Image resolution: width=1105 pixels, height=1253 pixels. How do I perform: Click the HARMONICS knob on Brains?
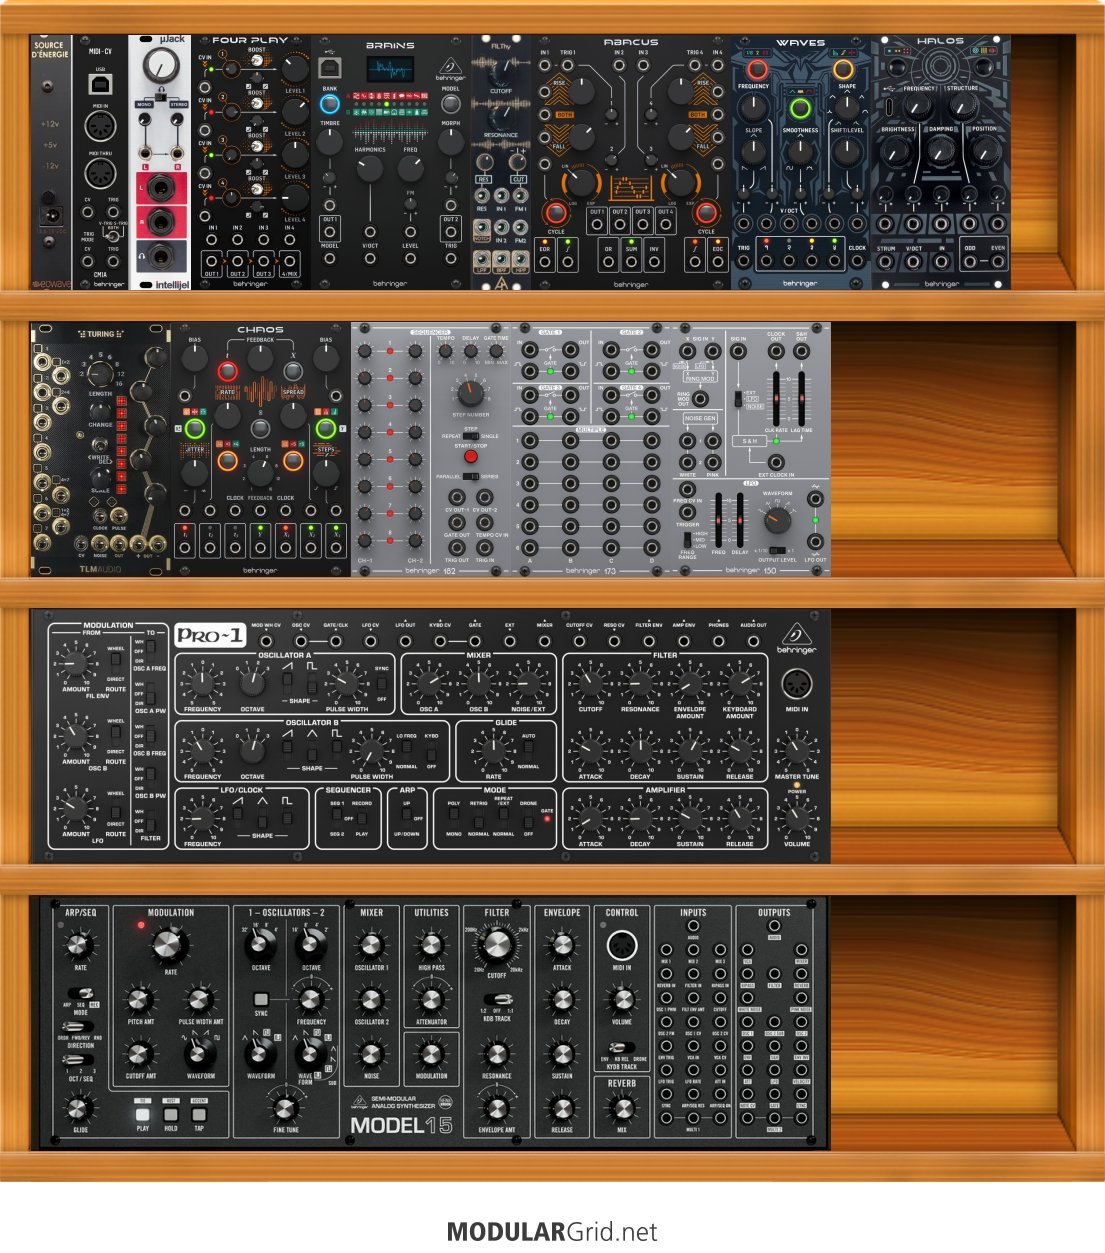click(x=370, y=168)
